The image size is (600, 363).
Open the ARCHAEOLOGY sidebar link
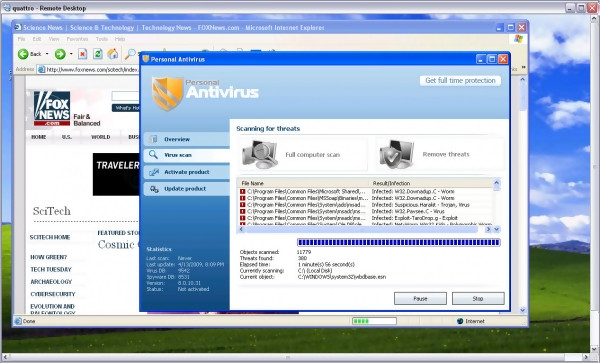(51, 282)
